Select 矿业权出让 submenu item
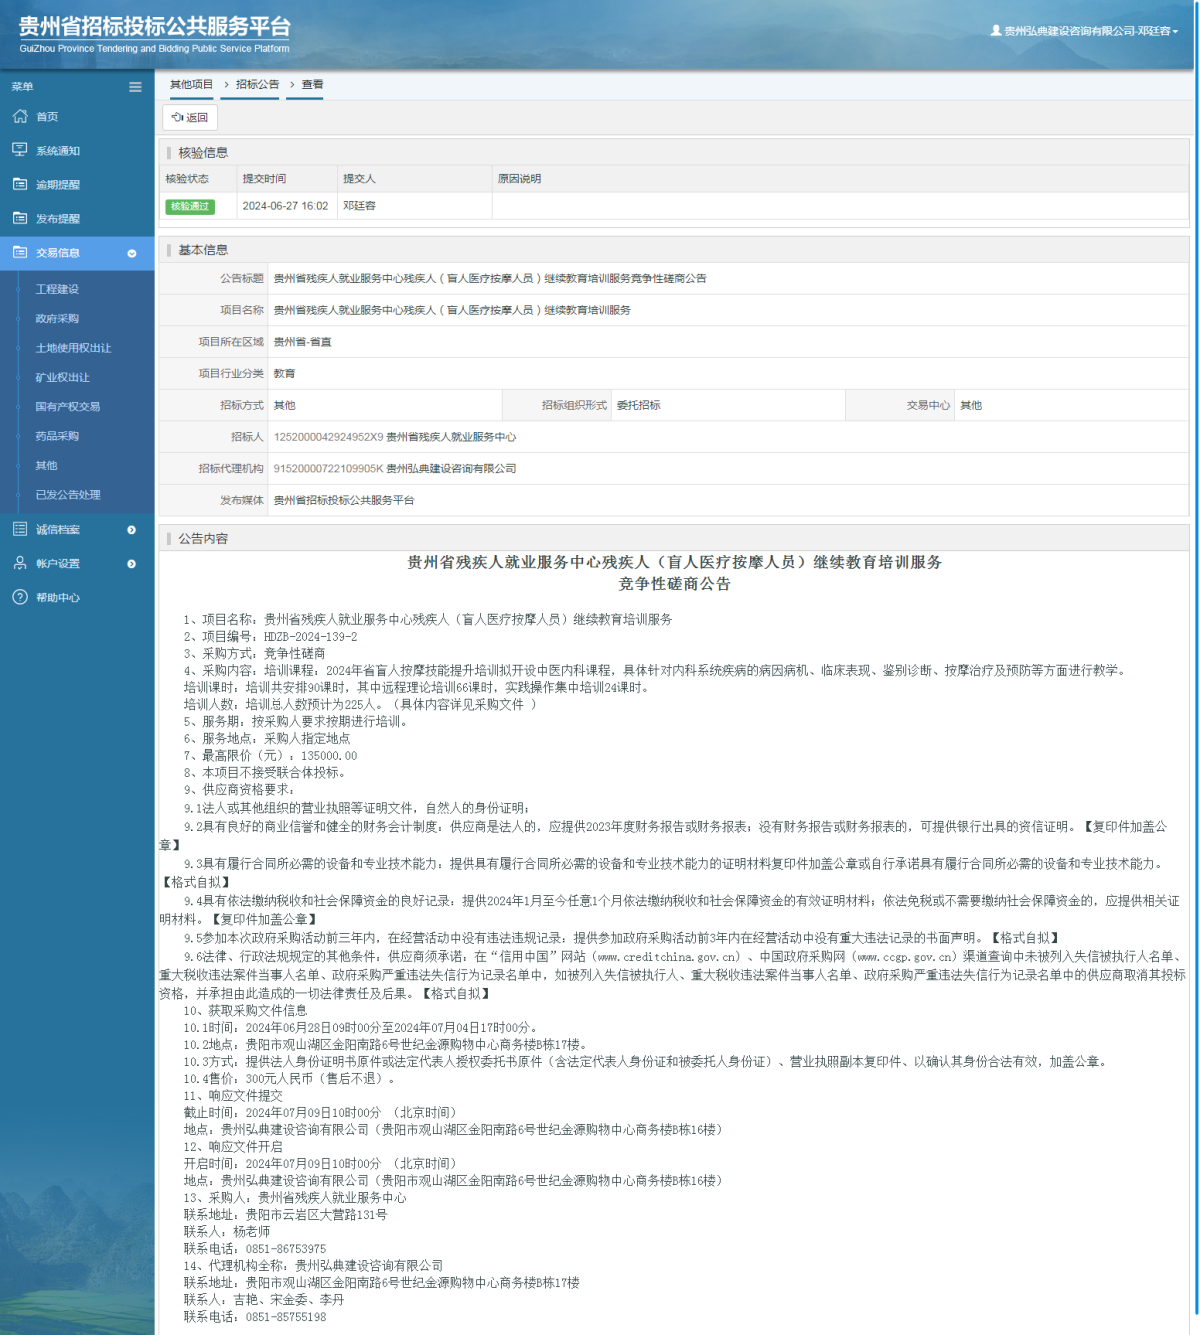 tap(62, 377)
